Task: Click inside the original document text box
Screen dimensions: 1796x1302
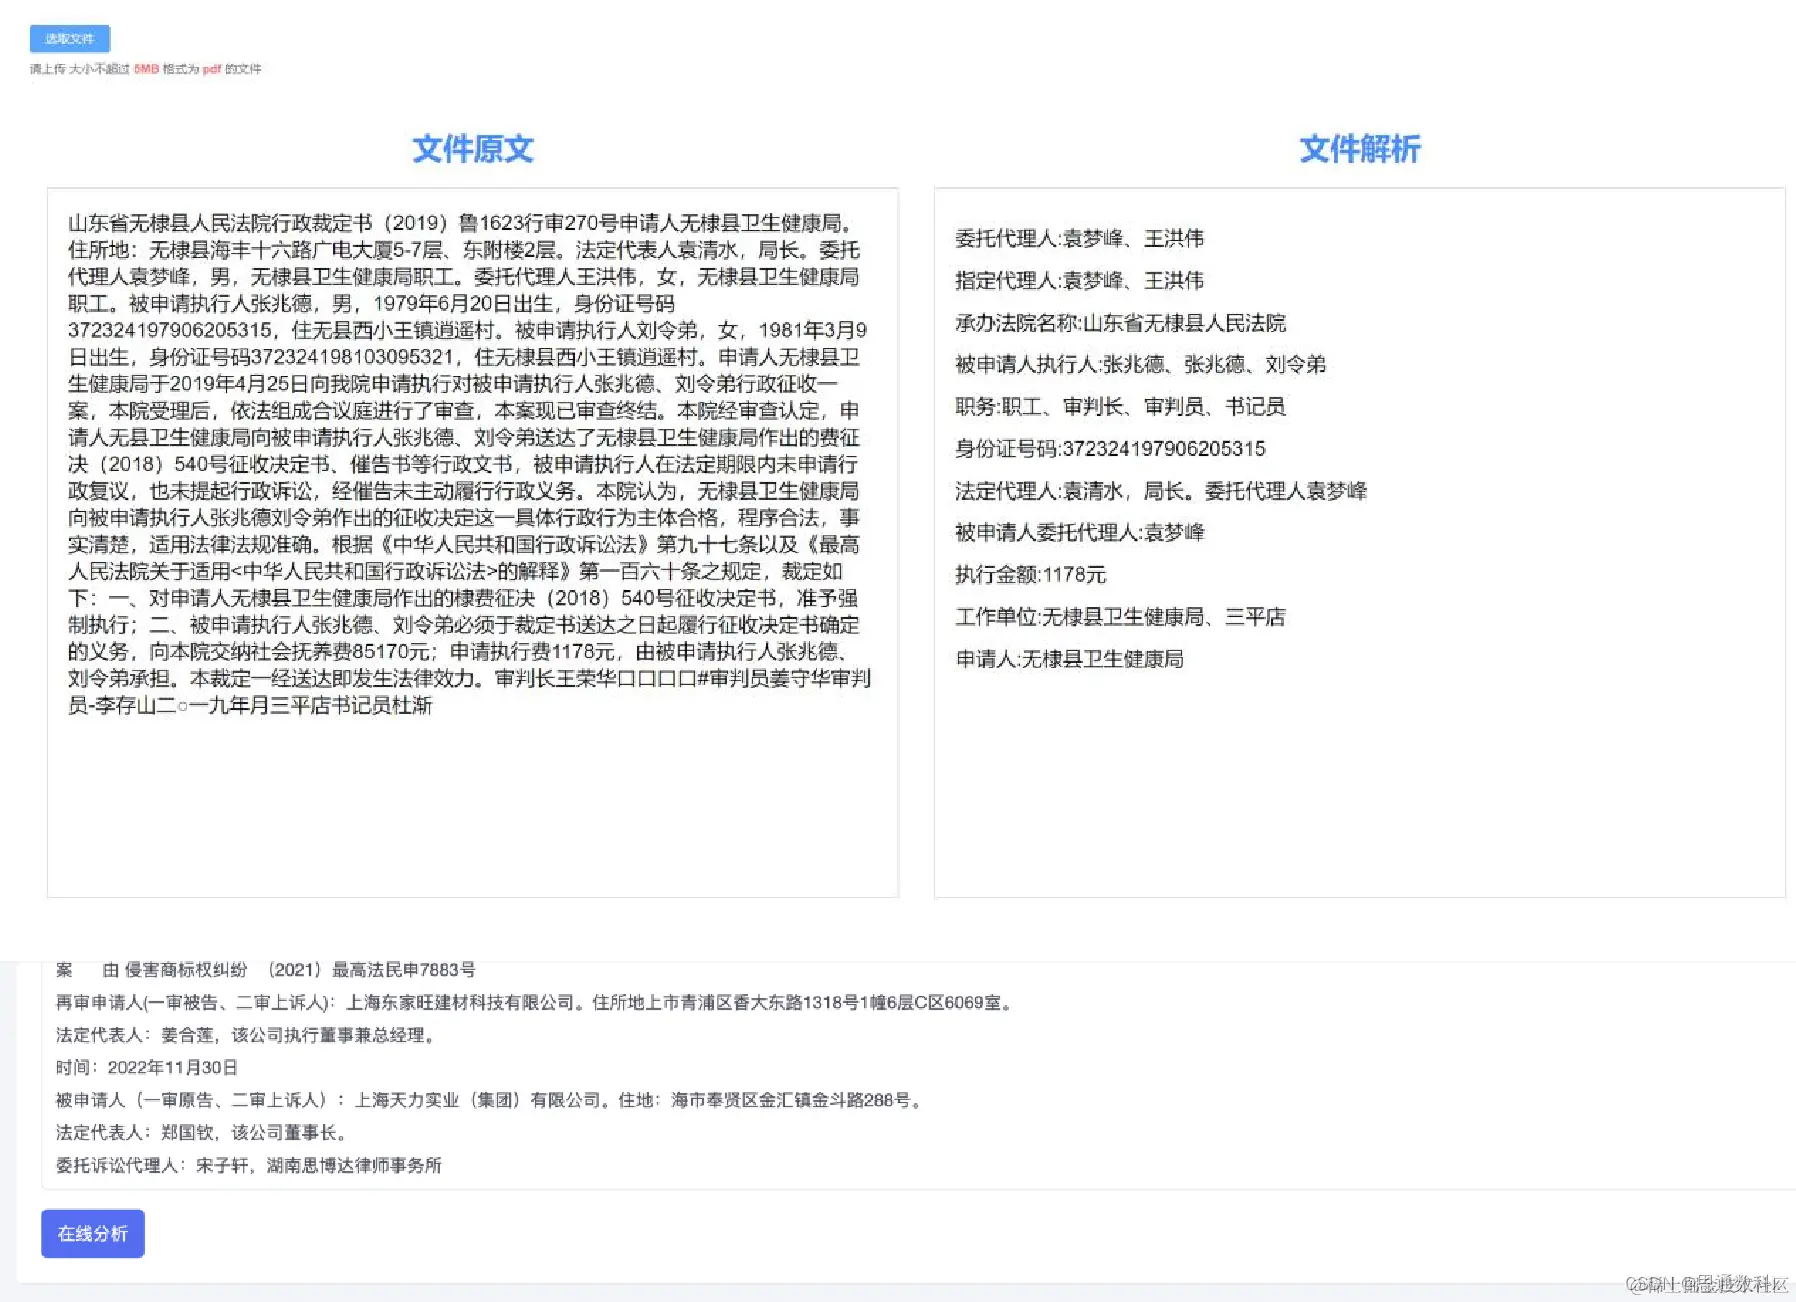Action: 473,542
